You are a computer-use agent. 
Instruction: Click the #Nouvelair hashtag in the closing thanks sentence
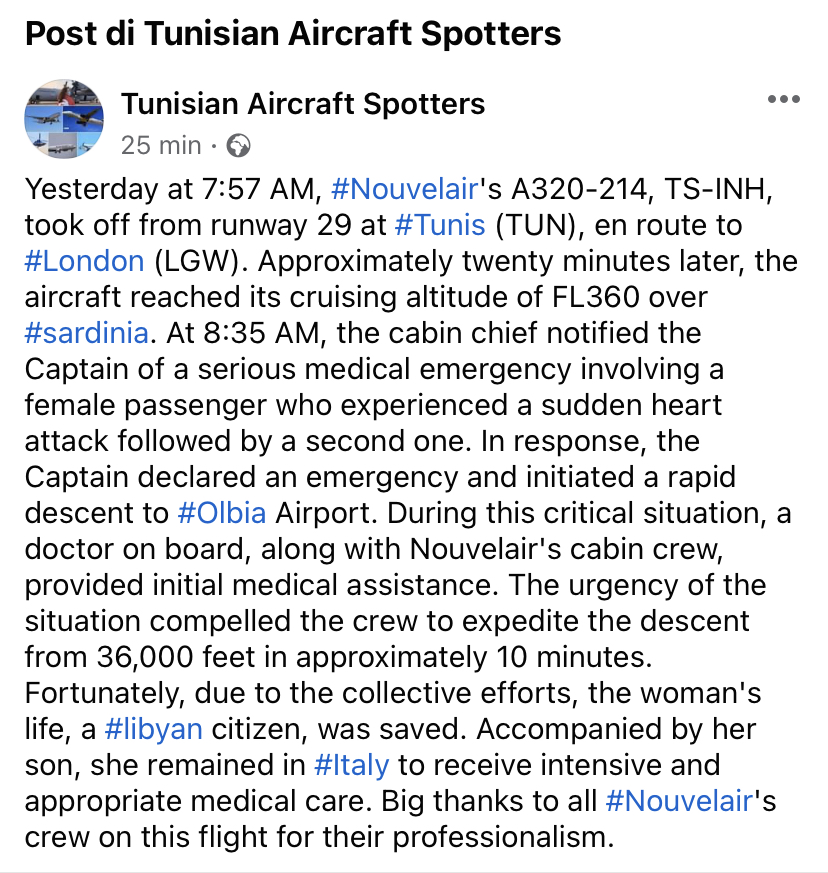[678, 802]
